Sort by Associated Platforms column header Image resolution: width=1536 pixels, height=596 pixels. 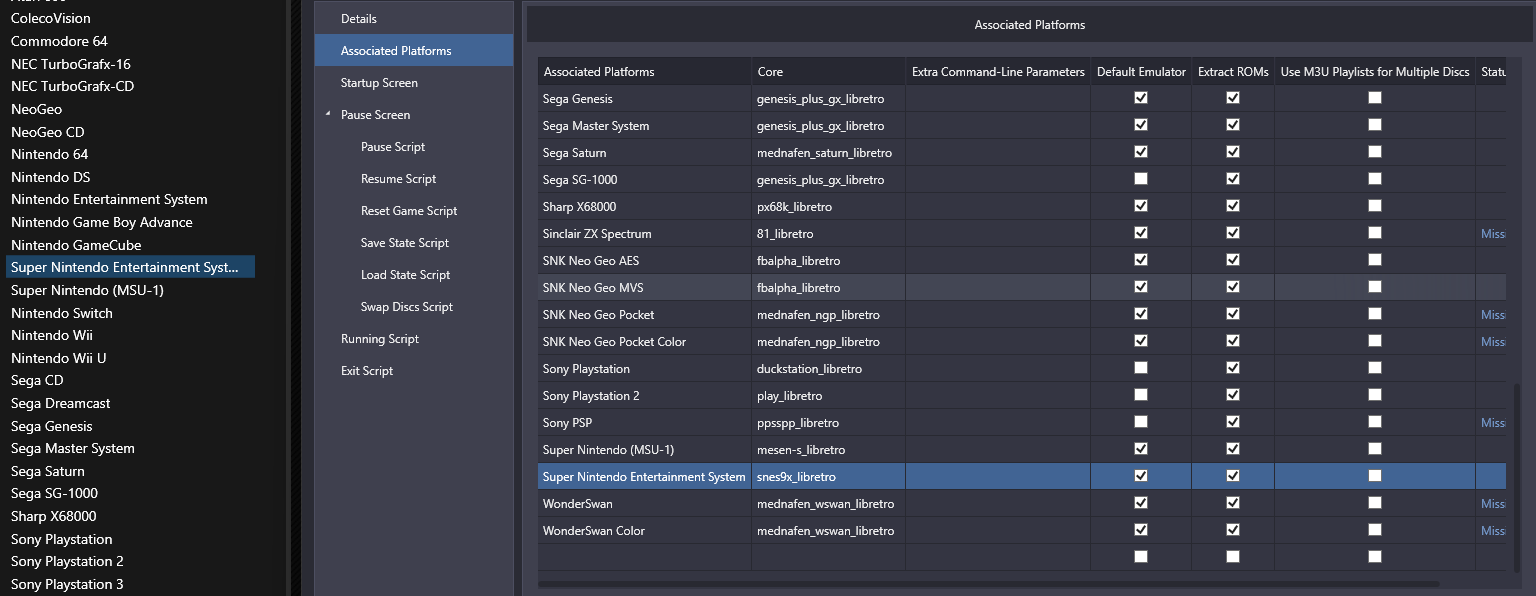pos(645,72)
